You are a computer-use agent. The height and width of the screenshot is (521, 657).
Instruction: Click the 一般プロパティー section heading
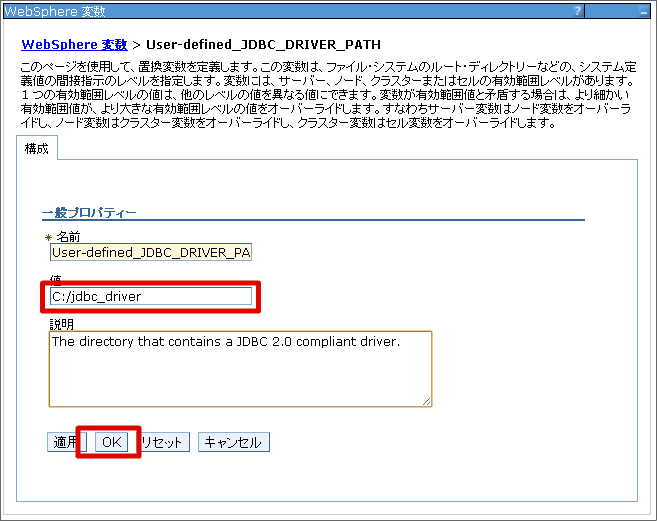[89, 213]
